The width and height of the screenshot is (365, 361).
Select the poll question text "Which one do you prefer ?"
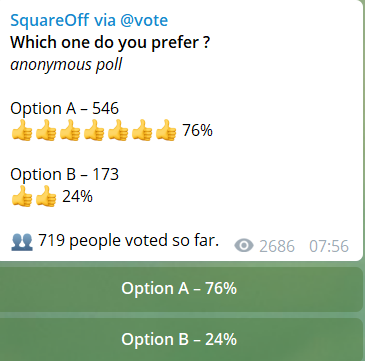point(110,43)
